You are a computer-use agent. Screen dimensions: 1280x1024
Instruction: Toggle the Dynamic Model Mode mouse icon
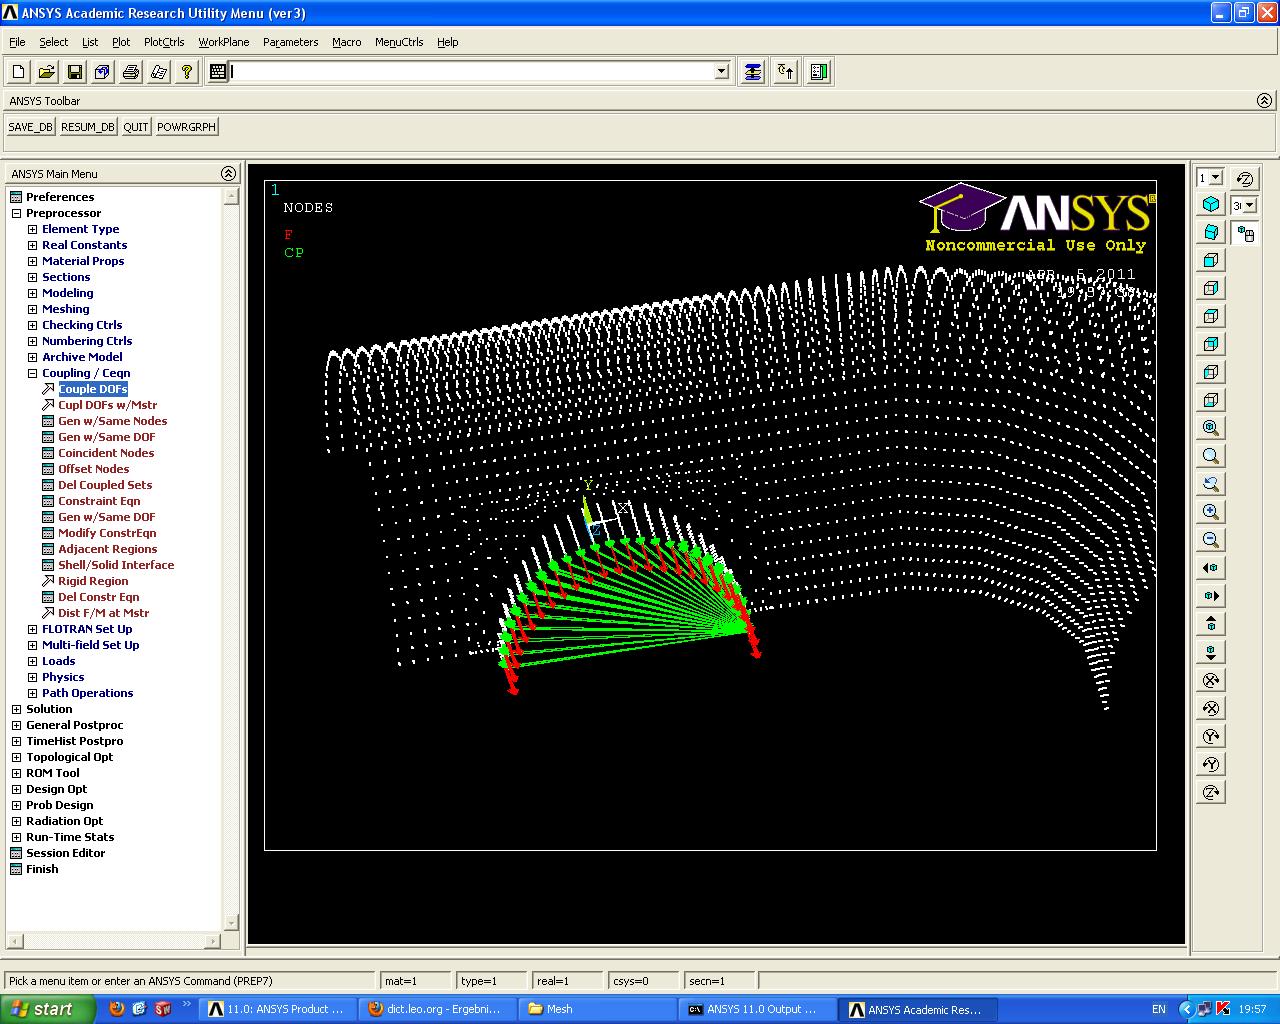(1246, 233)
